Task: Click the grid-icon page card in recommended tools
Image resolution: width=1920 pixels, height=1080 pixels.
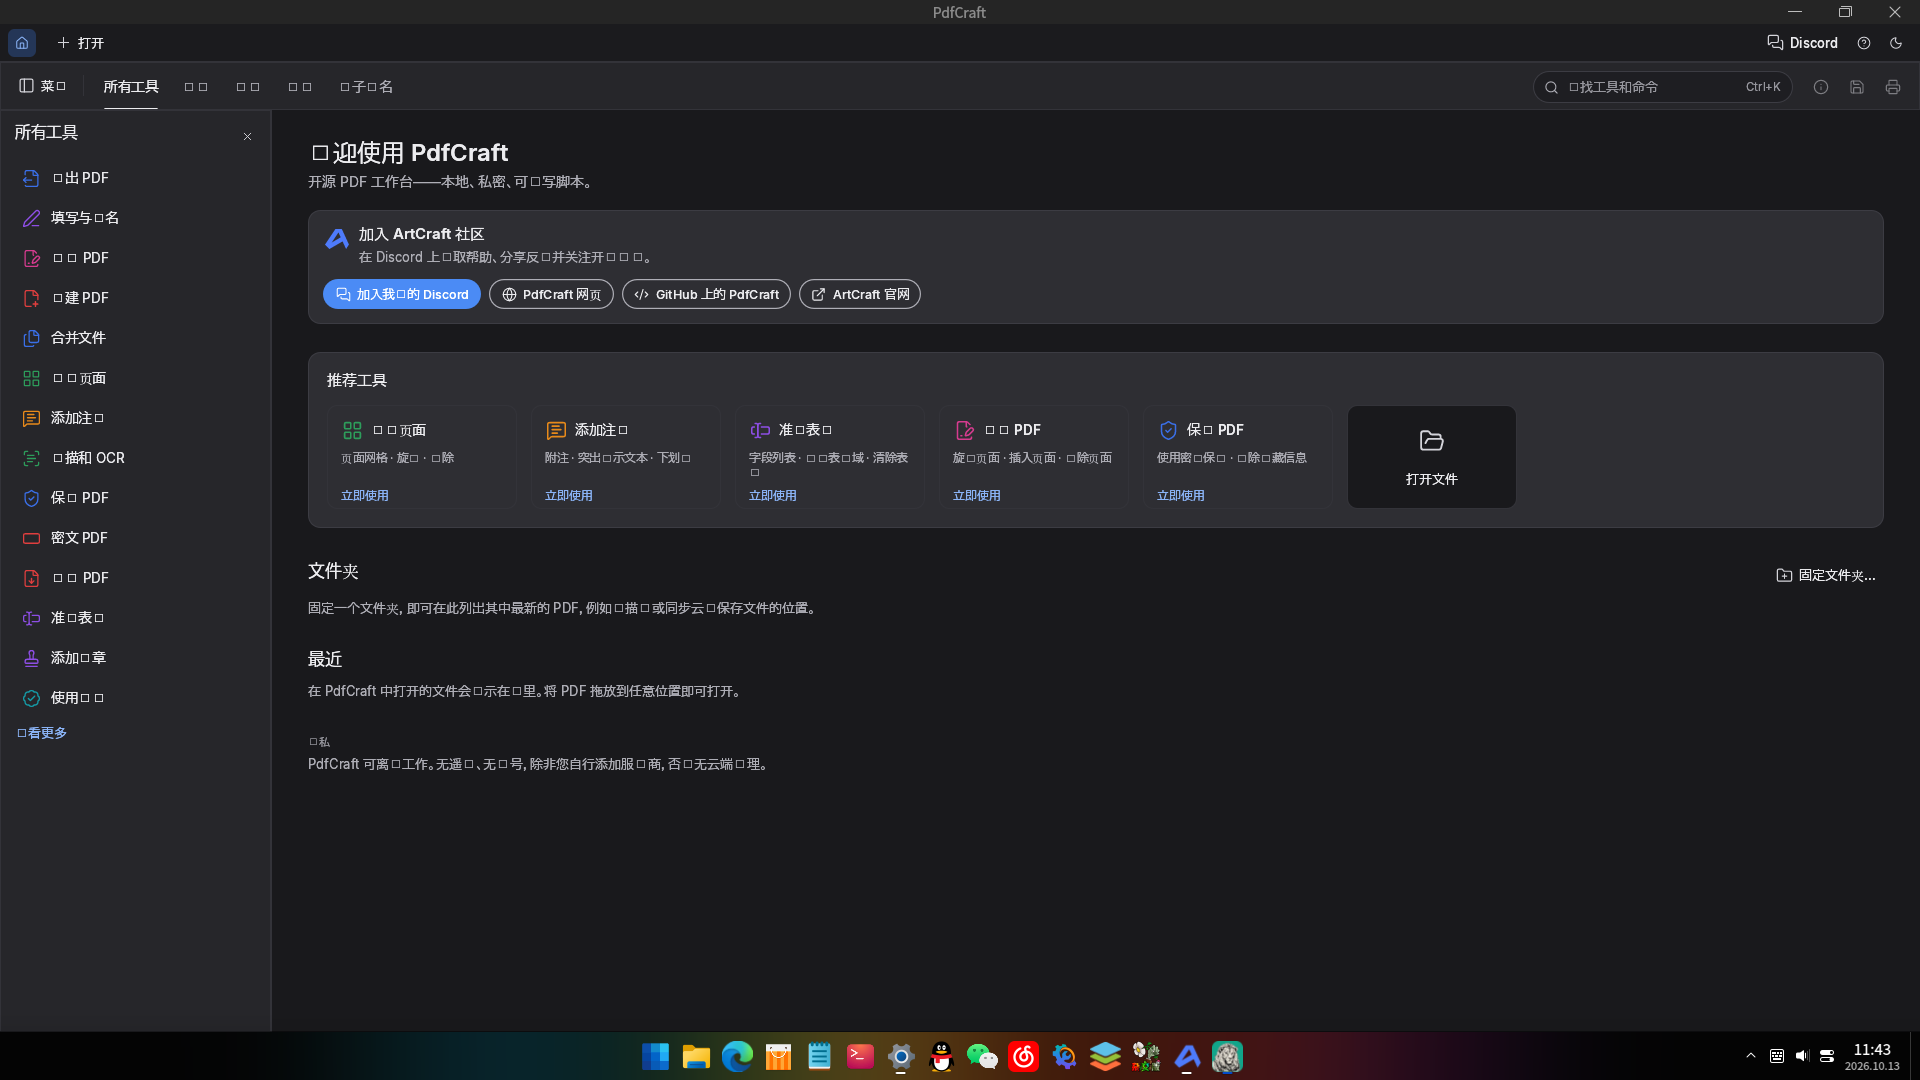Action: coord(422,457)
